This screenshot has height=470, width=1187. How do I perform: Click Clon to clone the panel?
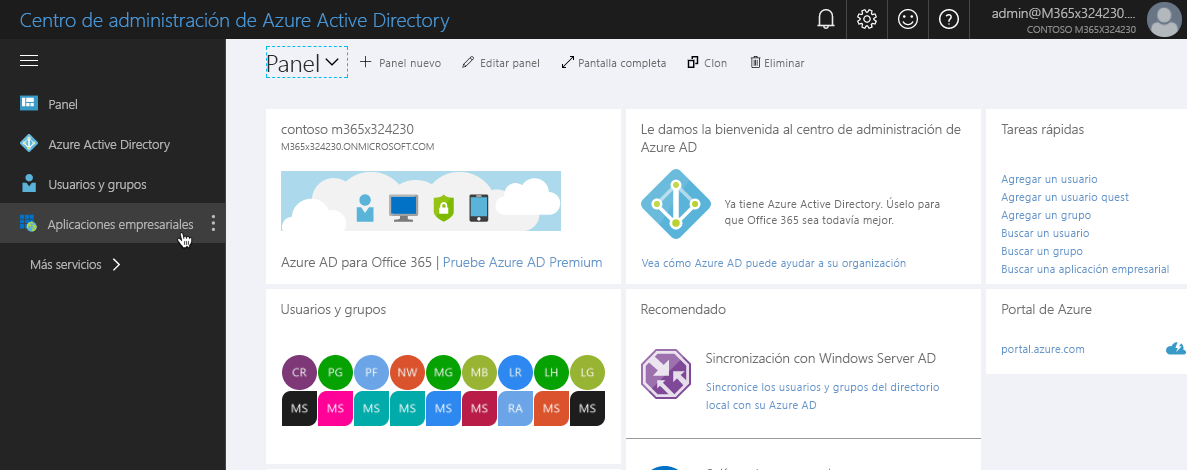pyautogui.click(x=707, y=63)
